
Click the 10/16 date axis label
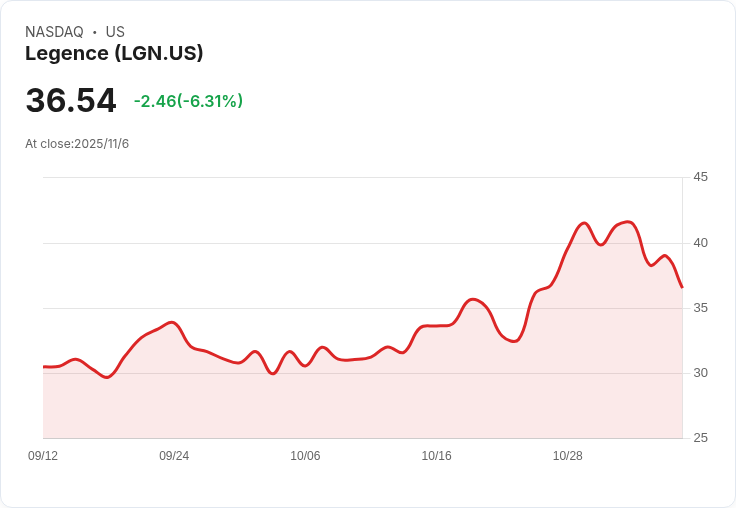436,456
